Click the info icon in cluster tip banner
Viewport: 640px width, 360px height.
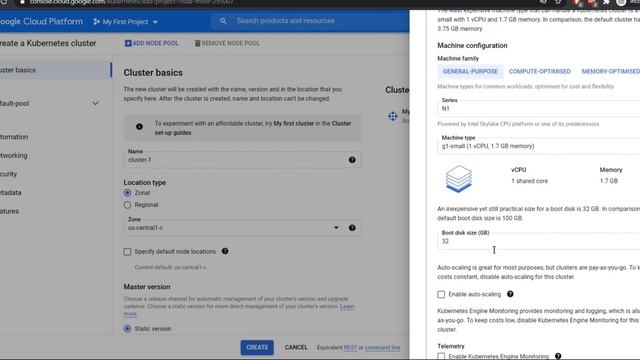pyautogui.click(x=139, y=127)
